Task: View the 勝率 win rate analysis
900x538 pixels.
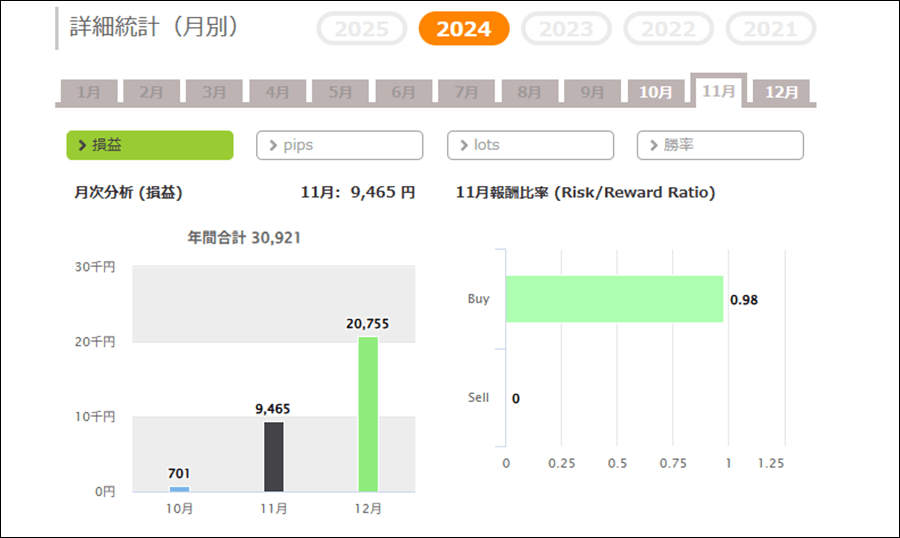Action: pos(720,145)
